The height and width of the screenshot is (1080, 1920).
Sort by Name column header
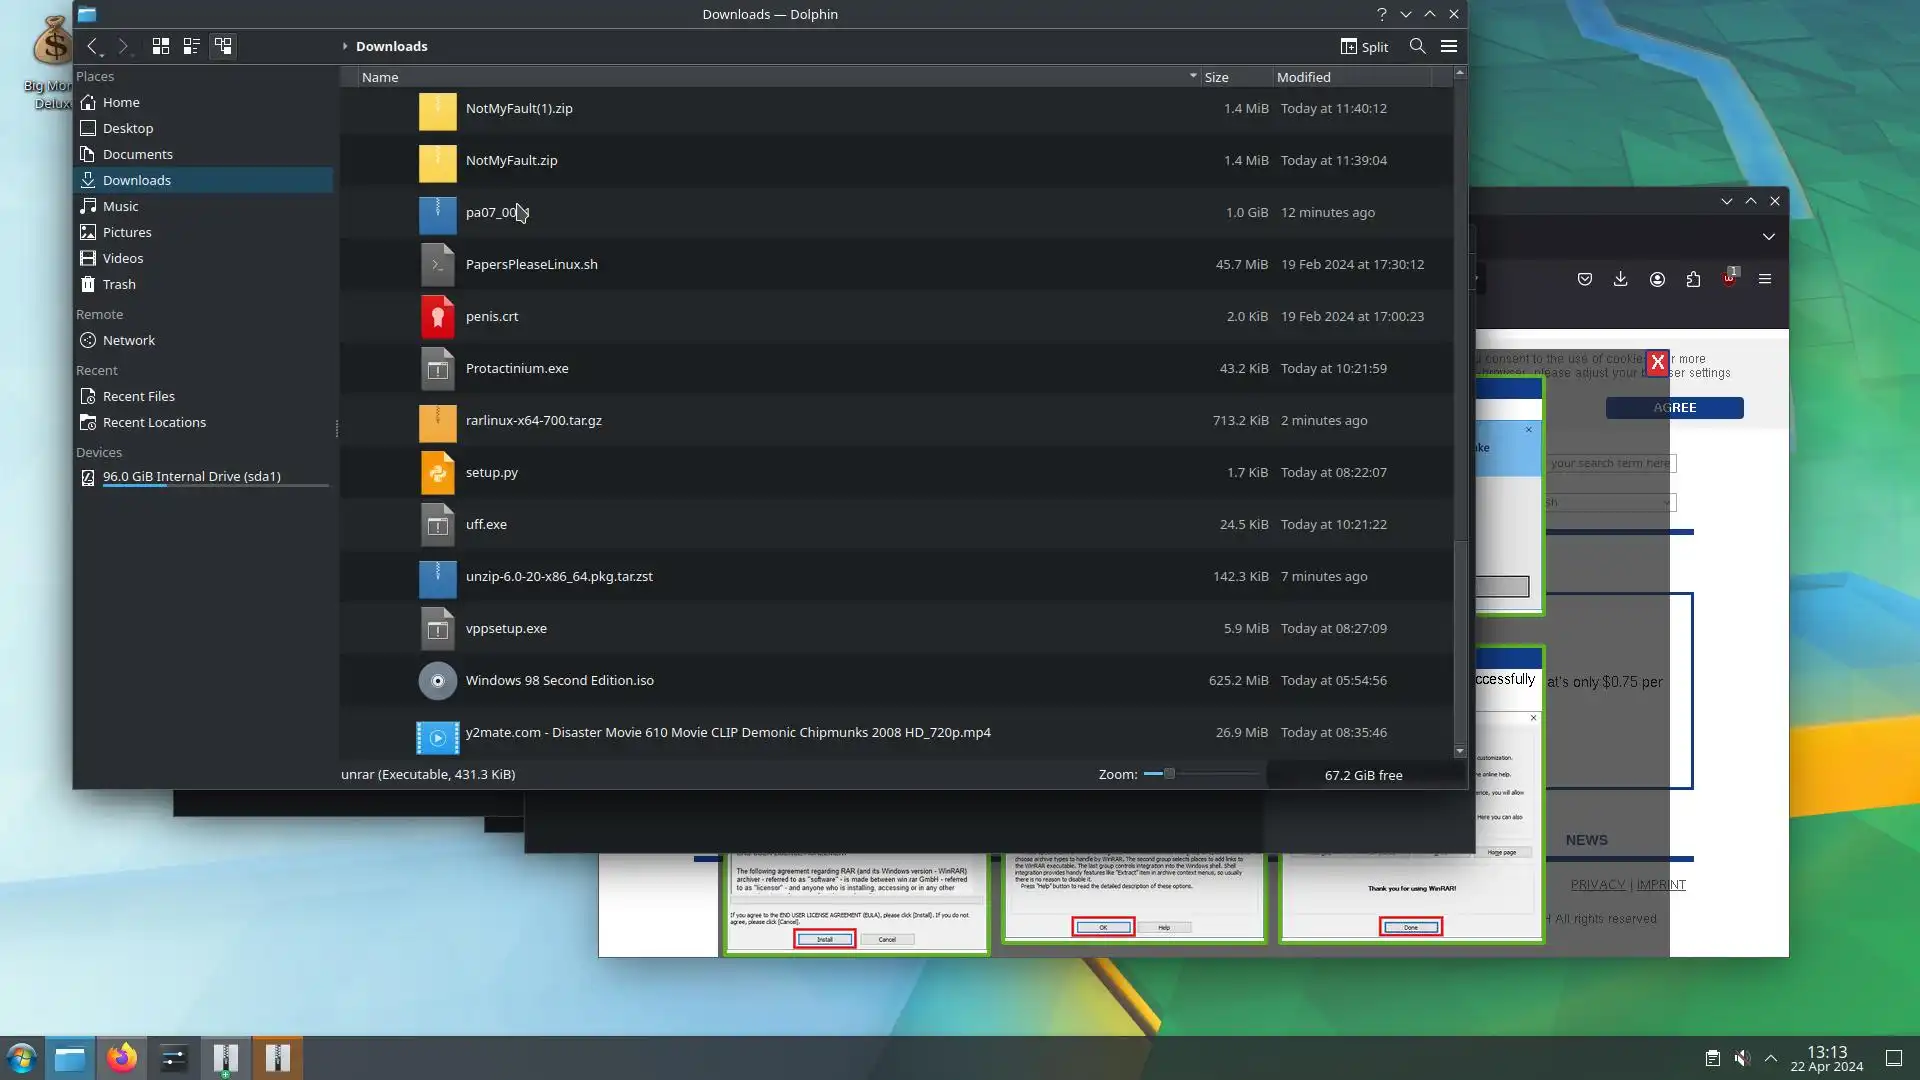point(380,77)
